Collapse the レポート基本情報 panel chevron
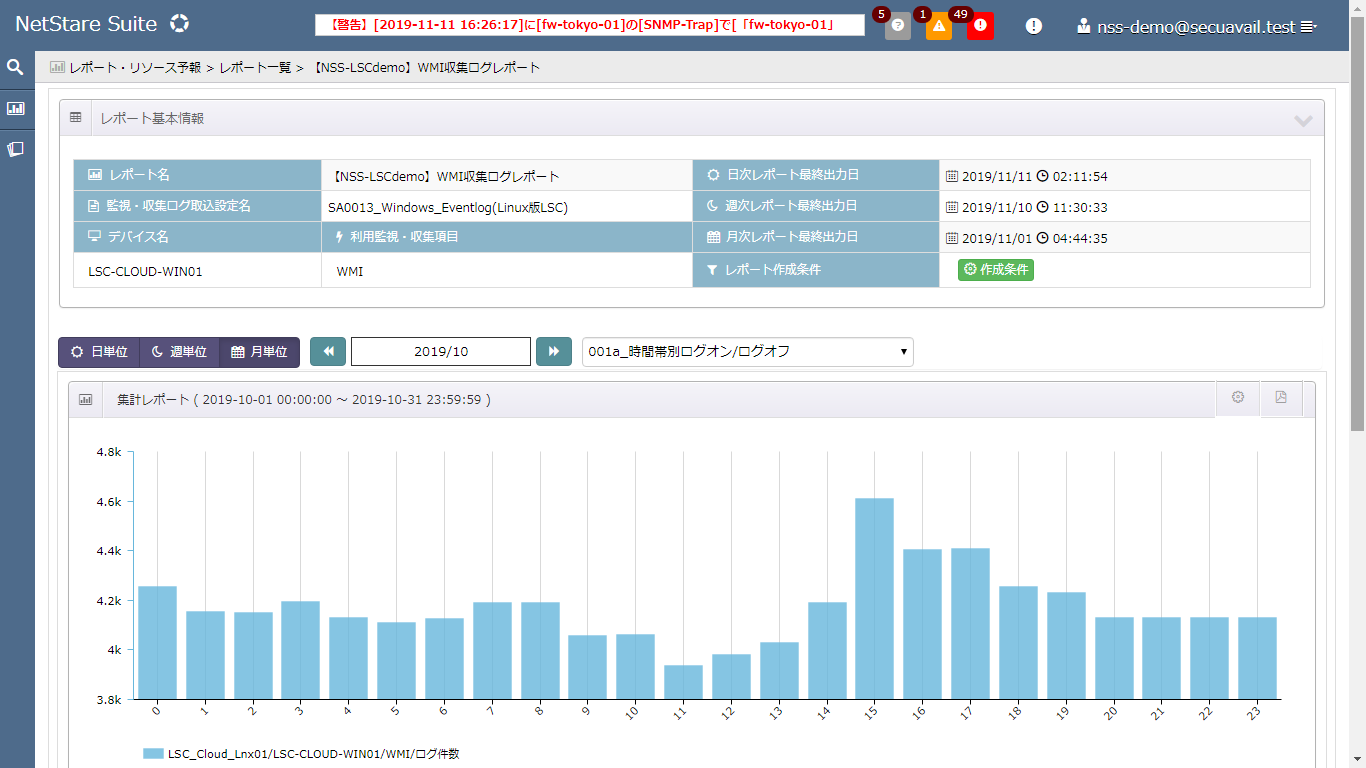Image resolution: width=1366 pixels, height=768 pixels. tap(1303, 120)
